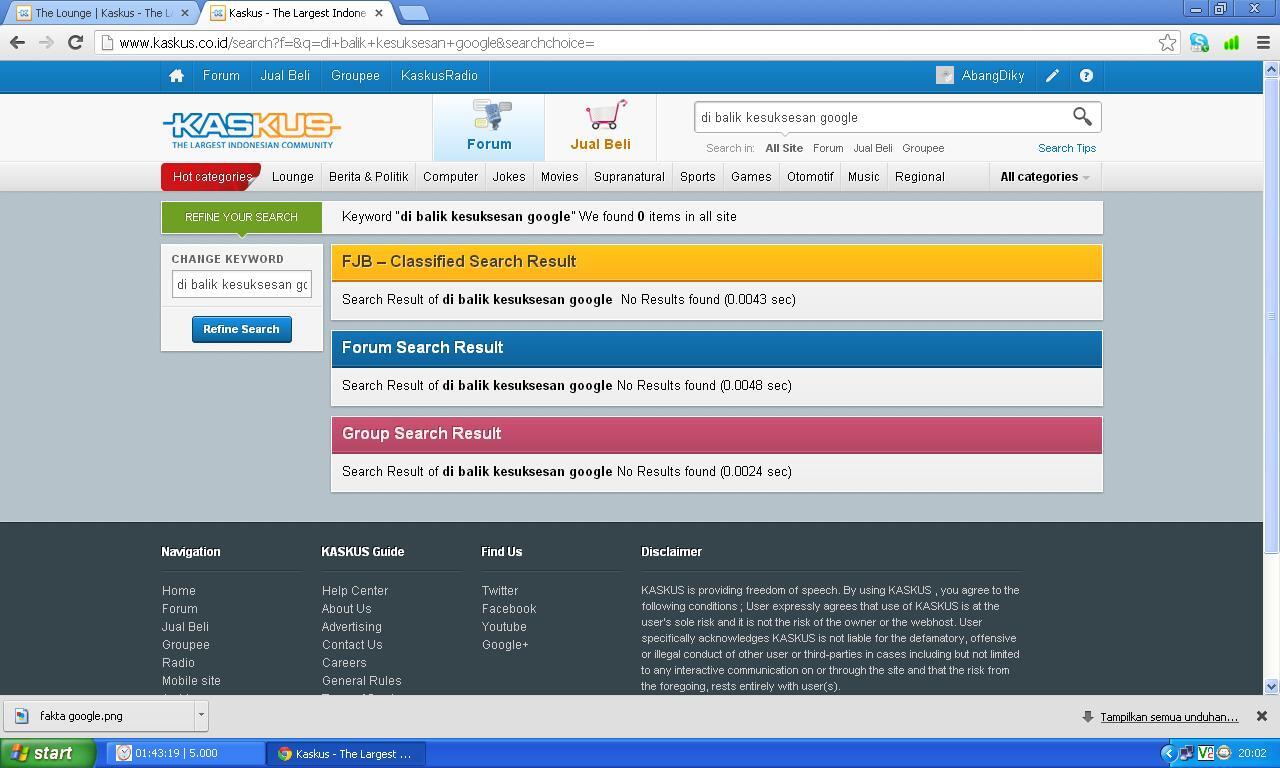Click the browser address bar
The height and width of the screenshot is (768, 1280).
pyautogui.click(x=635, y=43)
